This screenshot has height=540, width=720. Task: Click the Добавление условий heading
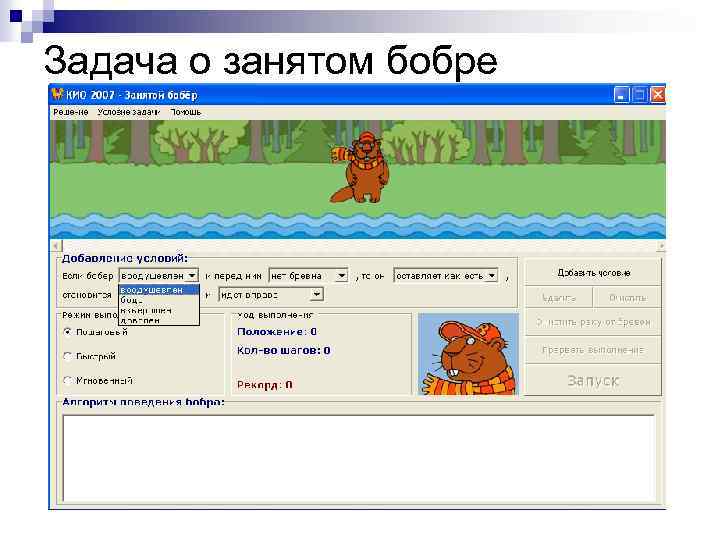(124, 259)
